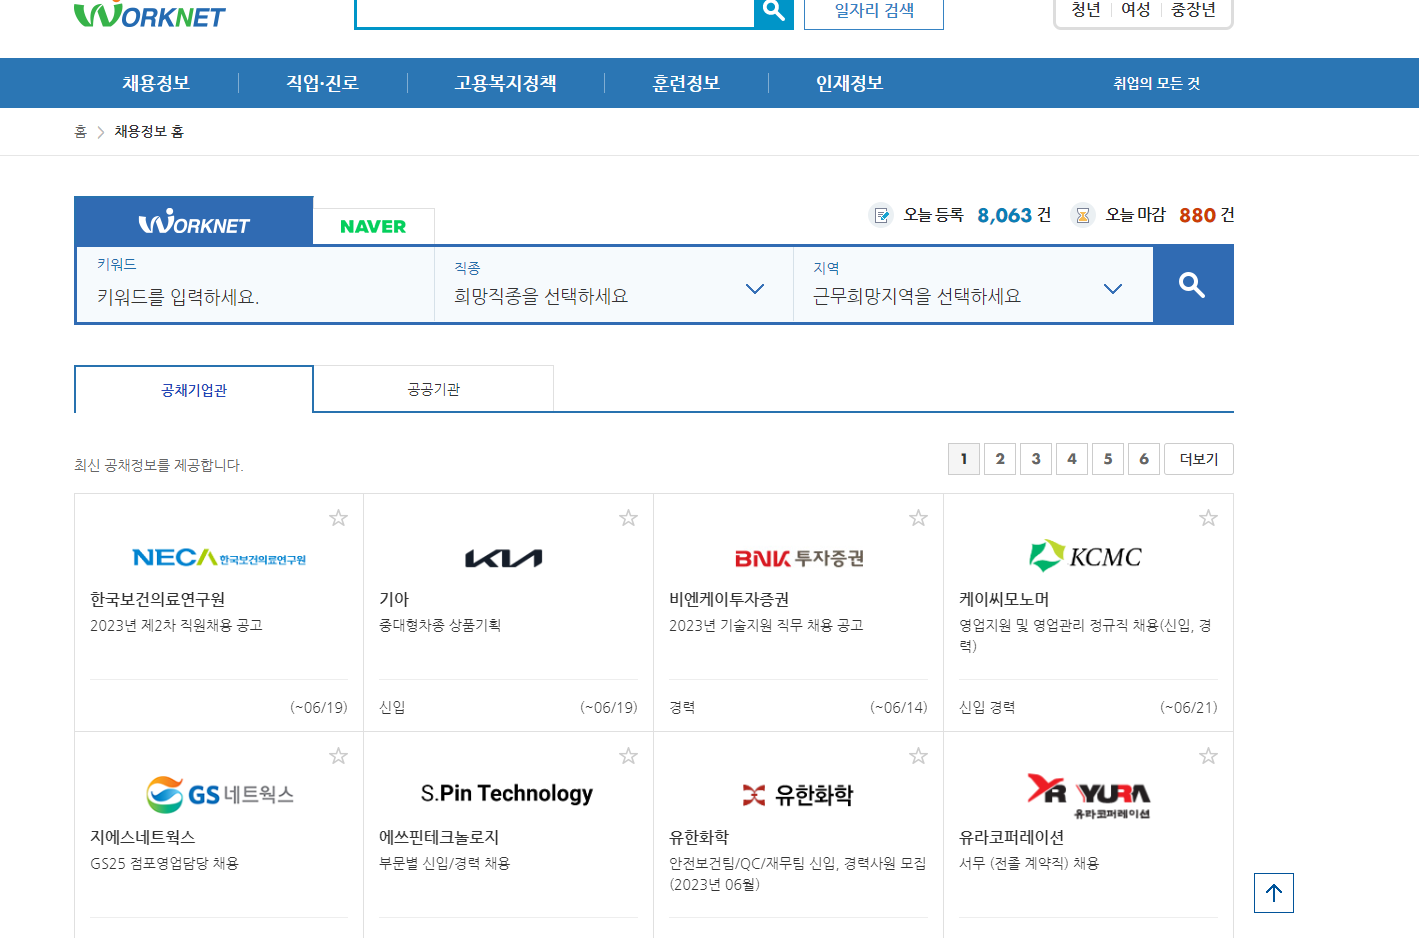
Task: Open the 고용복지정책 main menu
Action: [505, 83]
